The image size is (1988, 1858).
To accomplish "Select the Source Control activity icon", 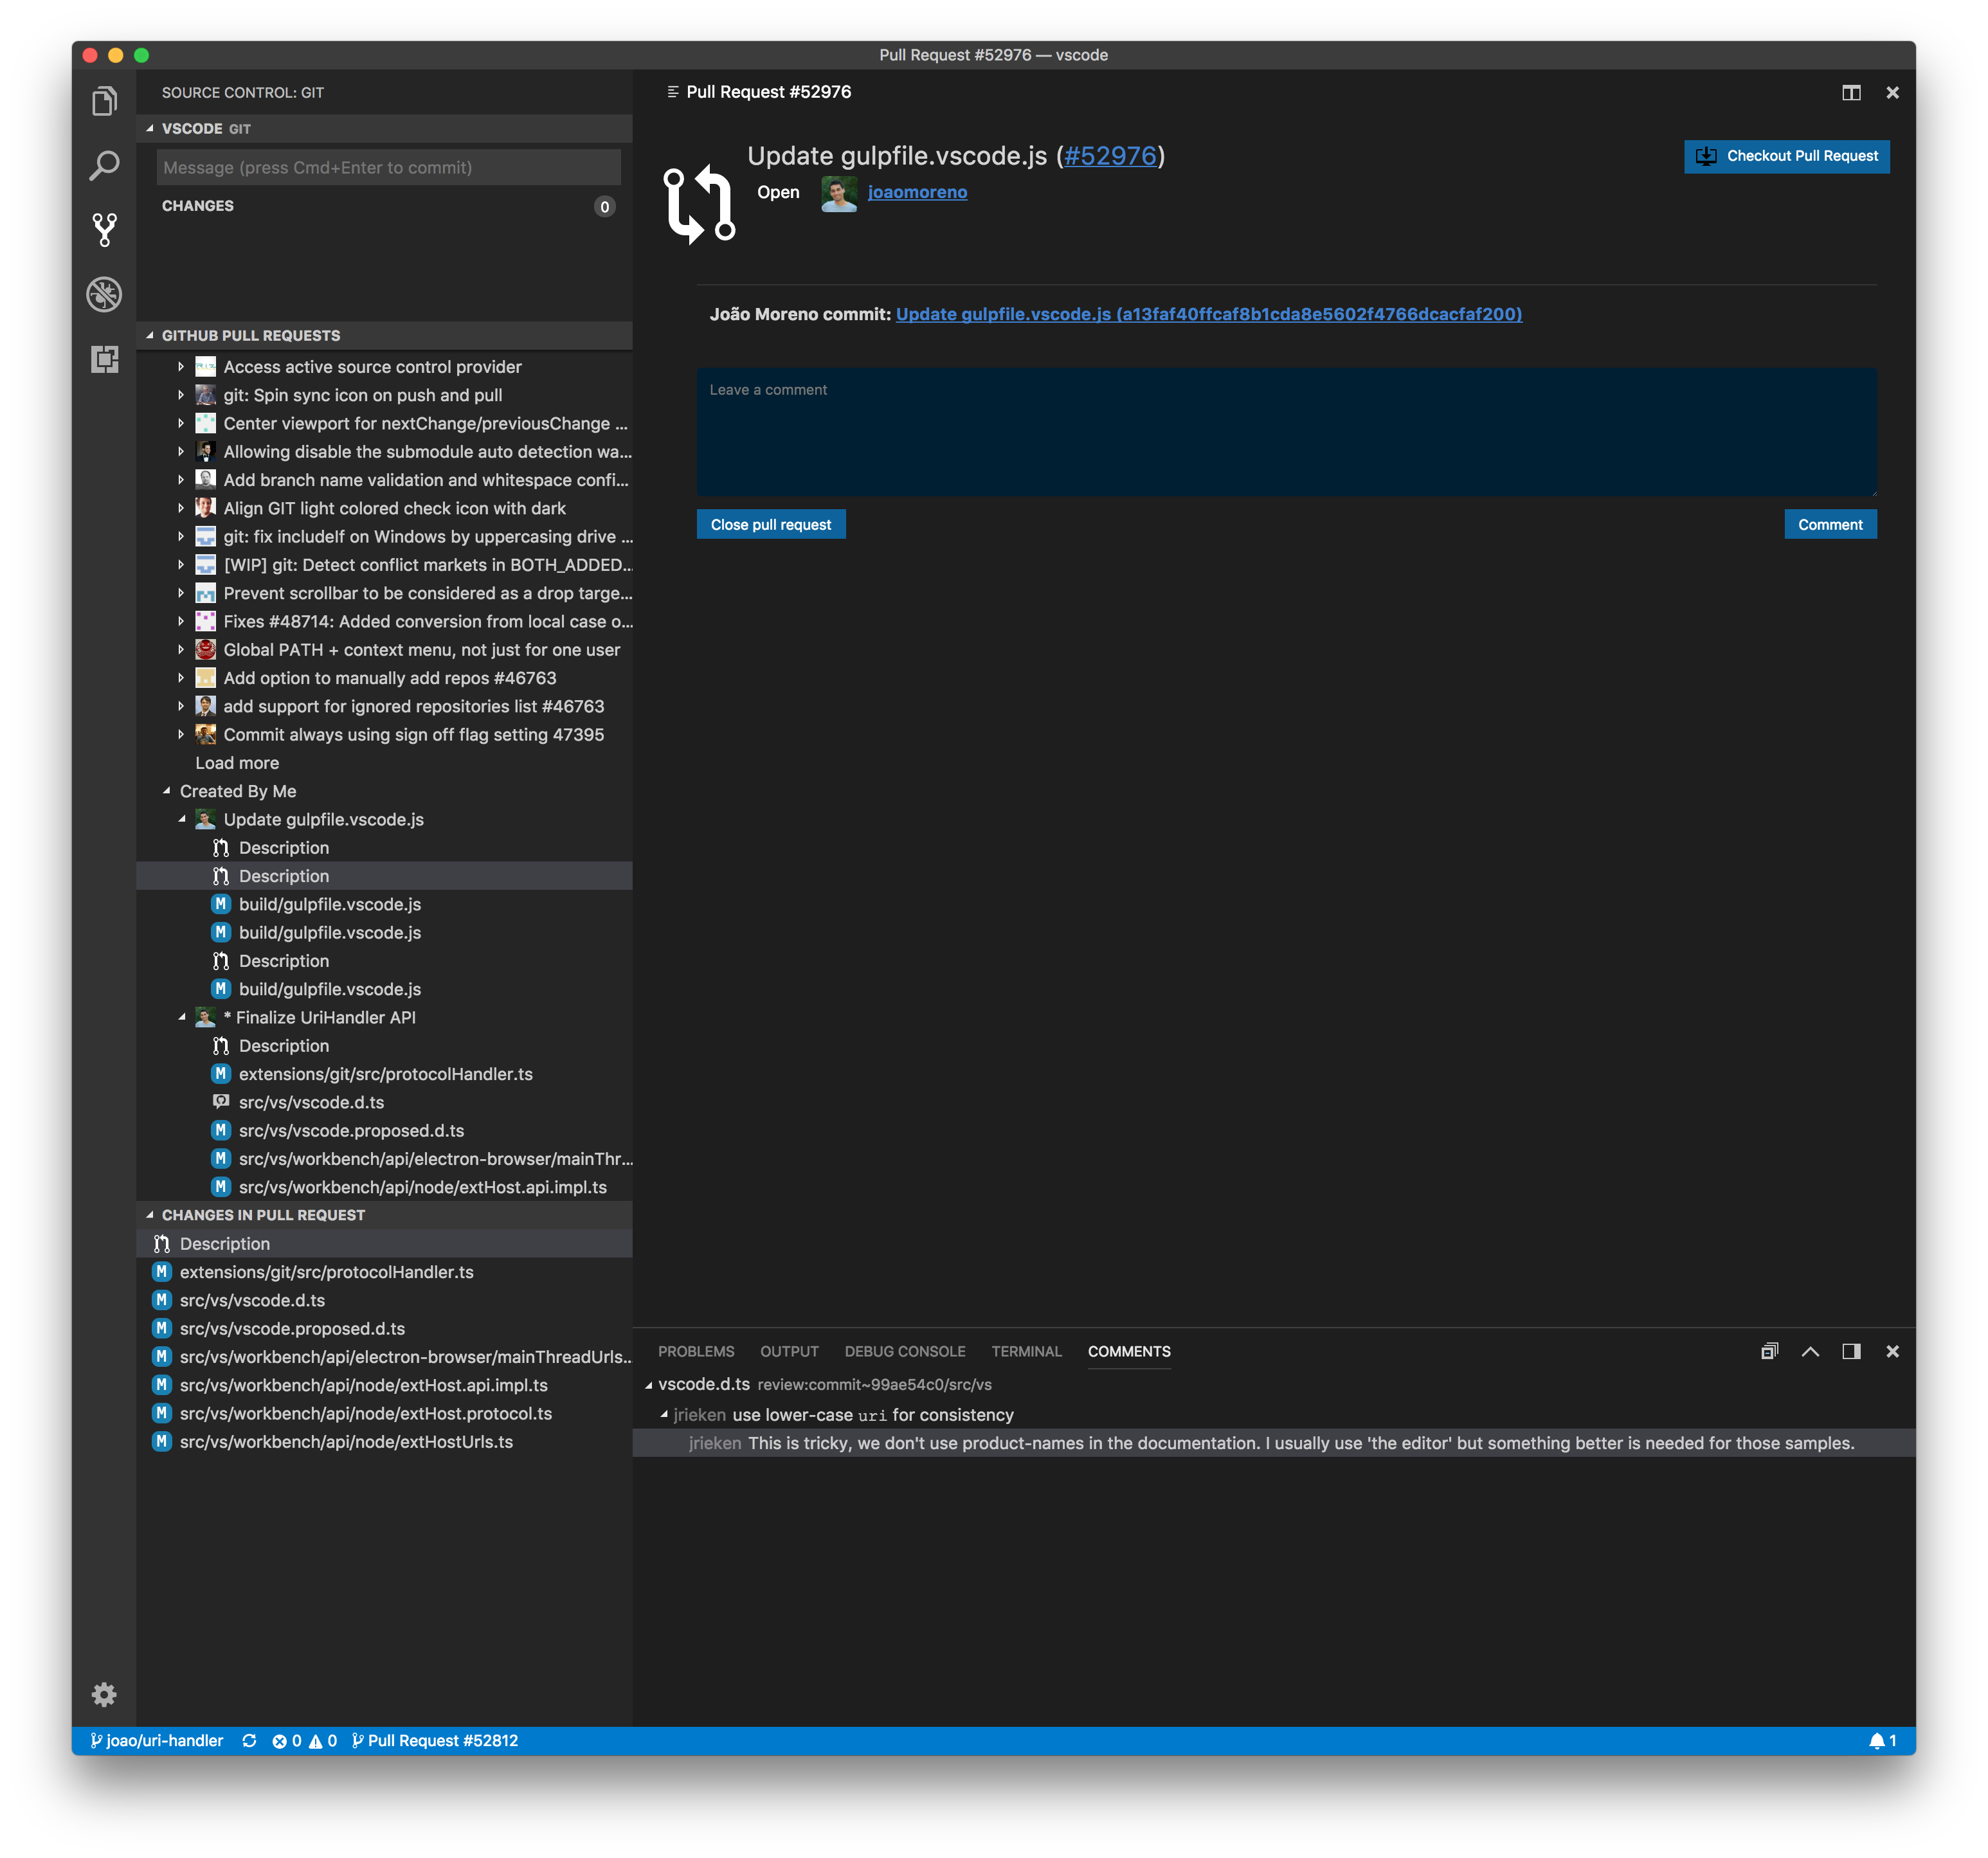I will pyautogui.click(x=104, y=230).
